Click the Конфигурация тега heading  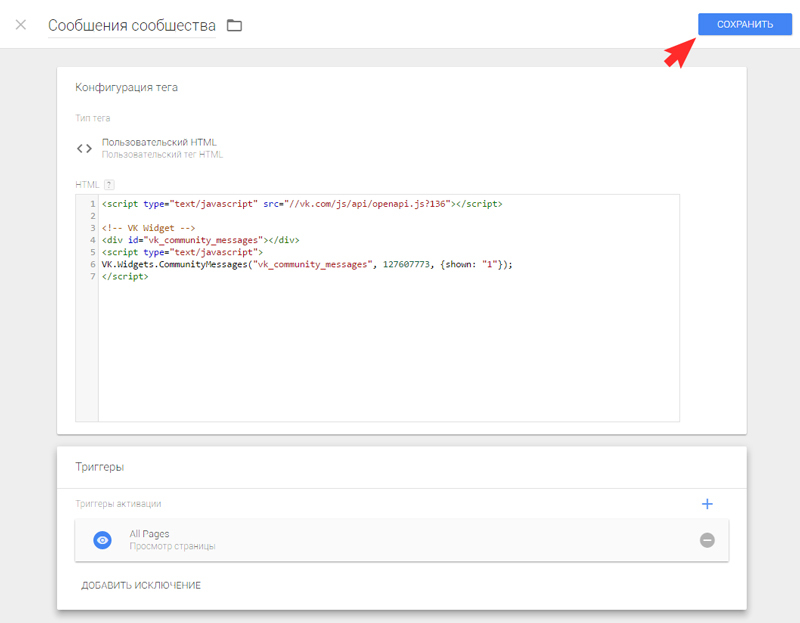click(x=127, y=87)
